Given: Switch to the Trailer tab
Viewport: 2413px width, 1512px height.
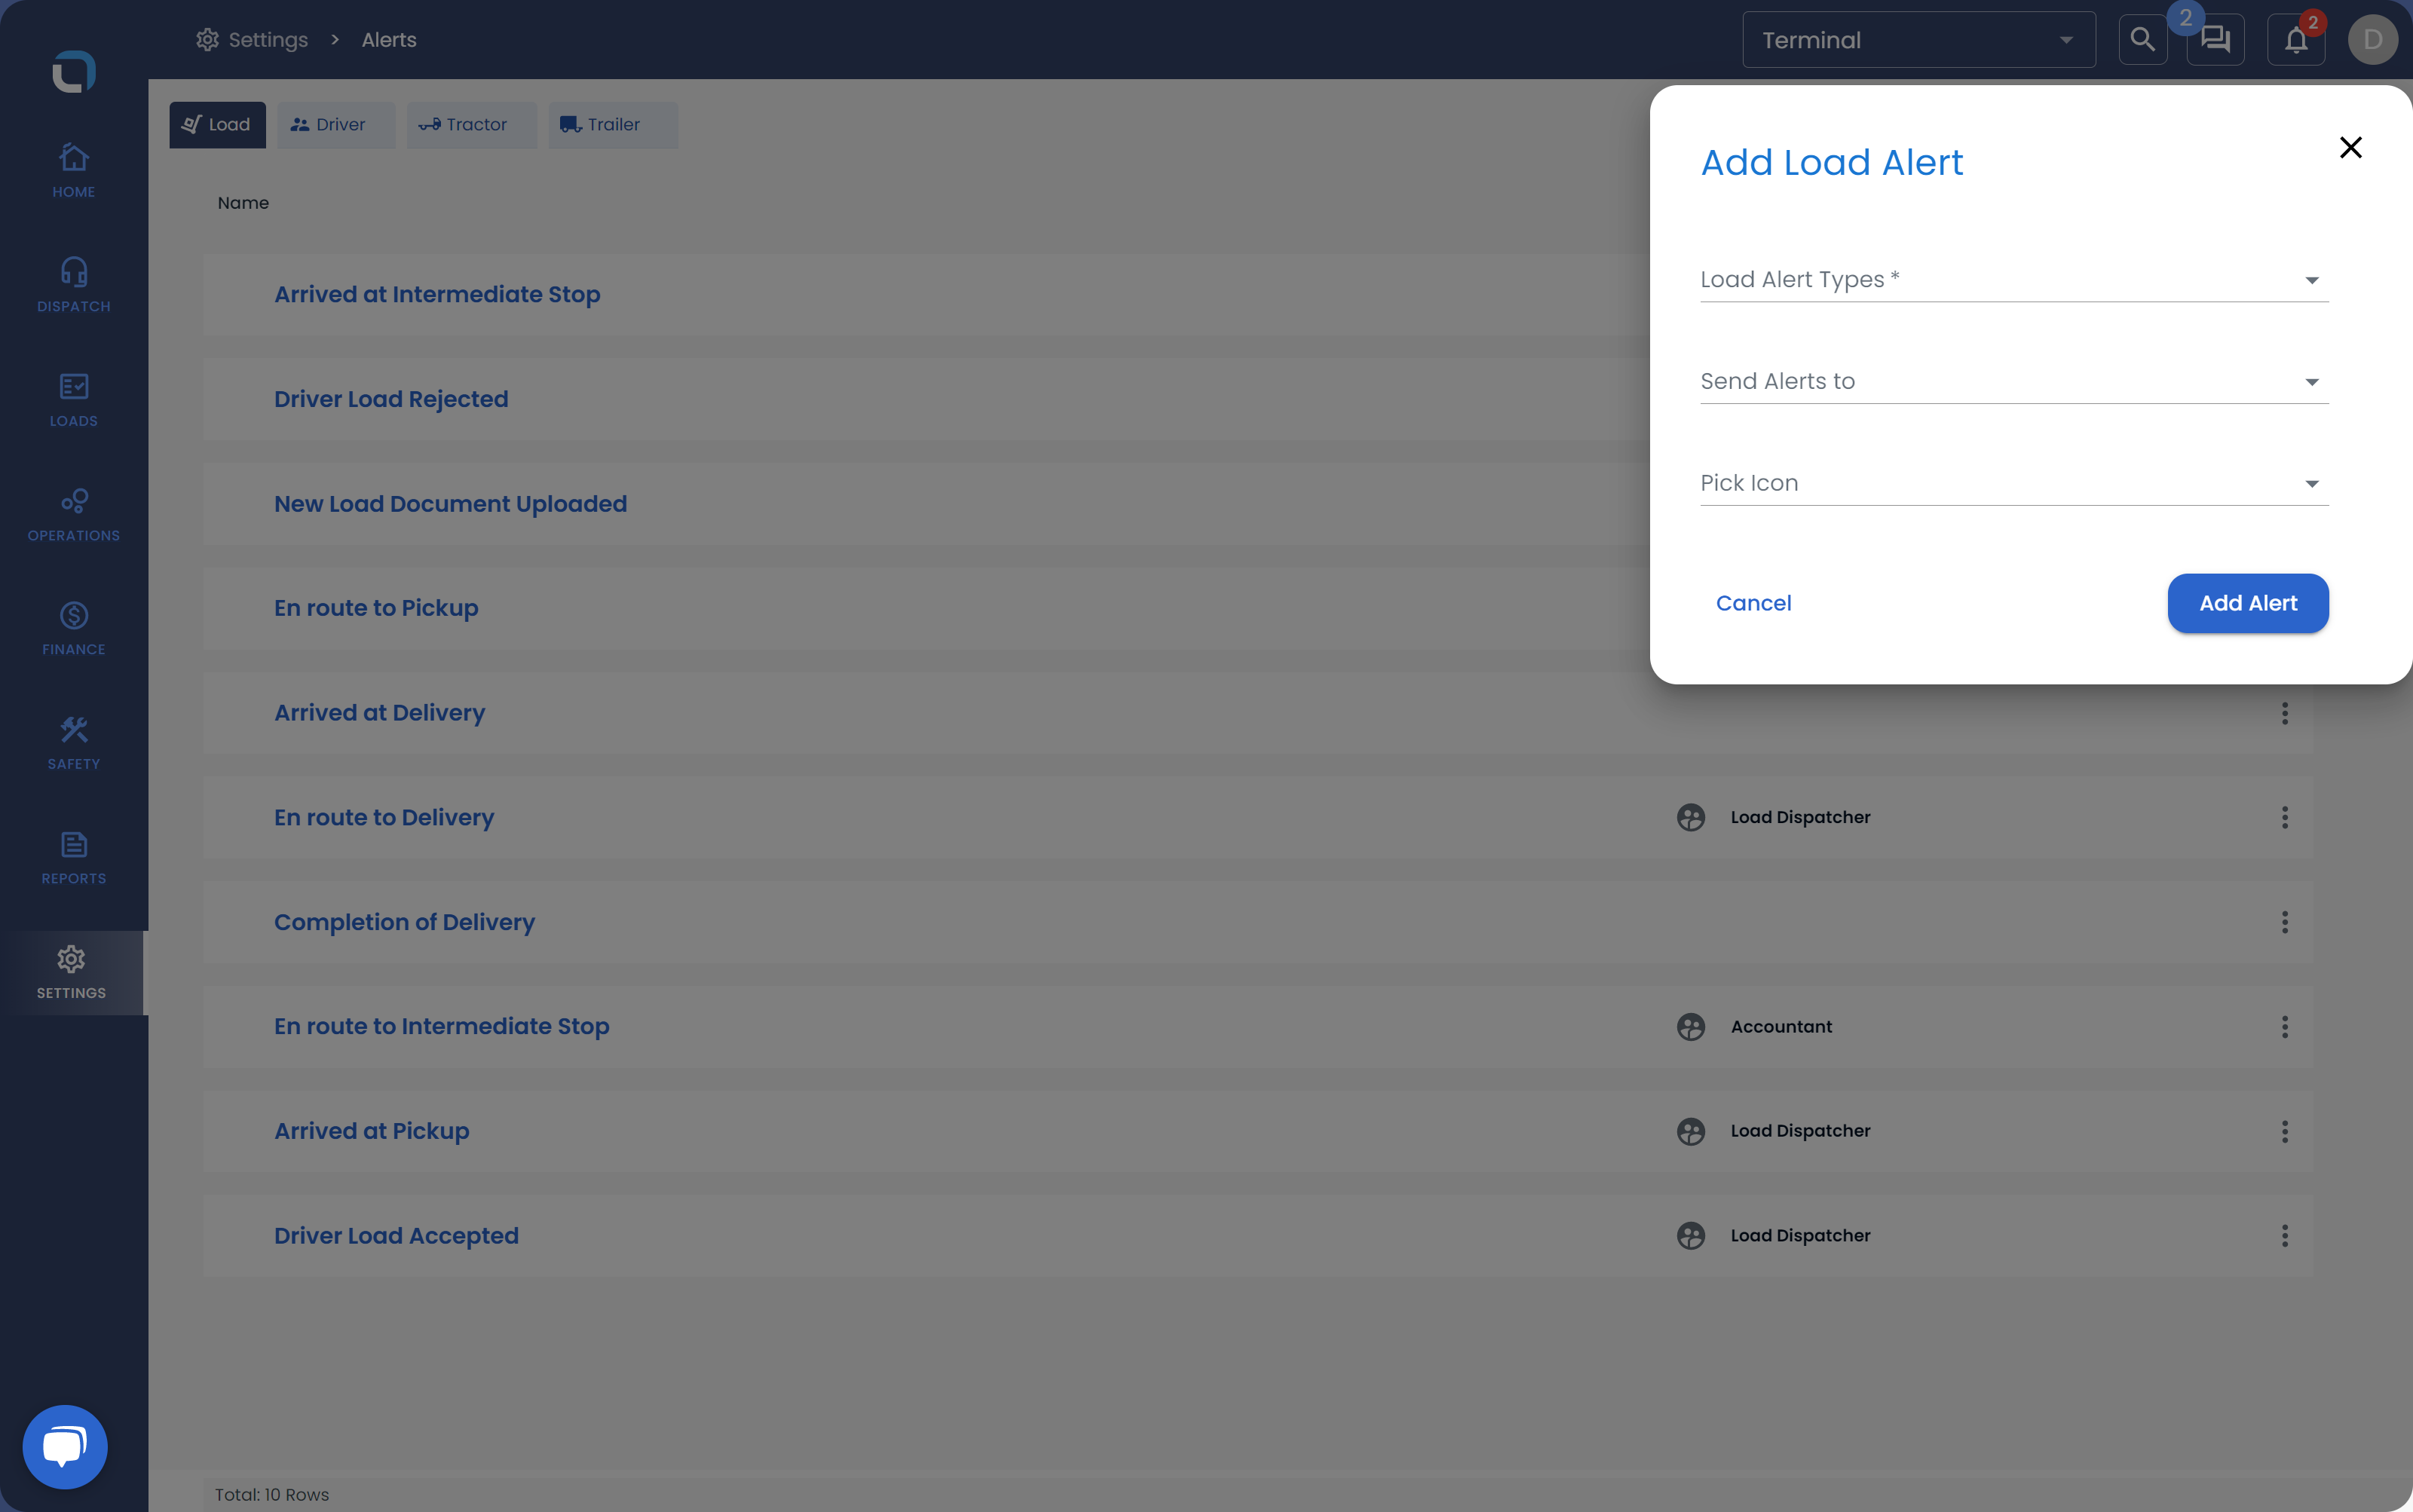Looking at the screenshot, I should click(613, 125).
